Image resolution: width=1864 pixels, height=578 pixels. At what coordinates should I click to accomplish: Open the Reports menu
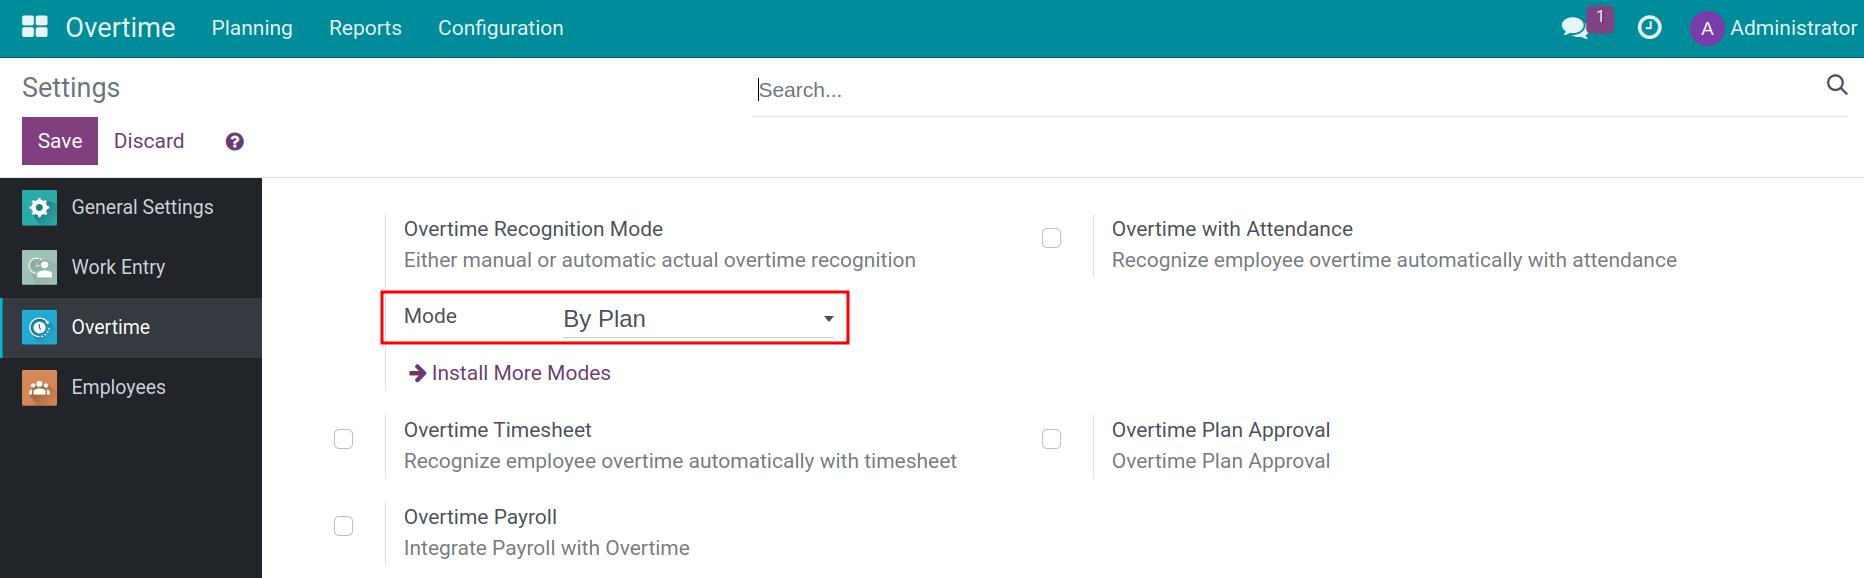(x=365, y=28)
